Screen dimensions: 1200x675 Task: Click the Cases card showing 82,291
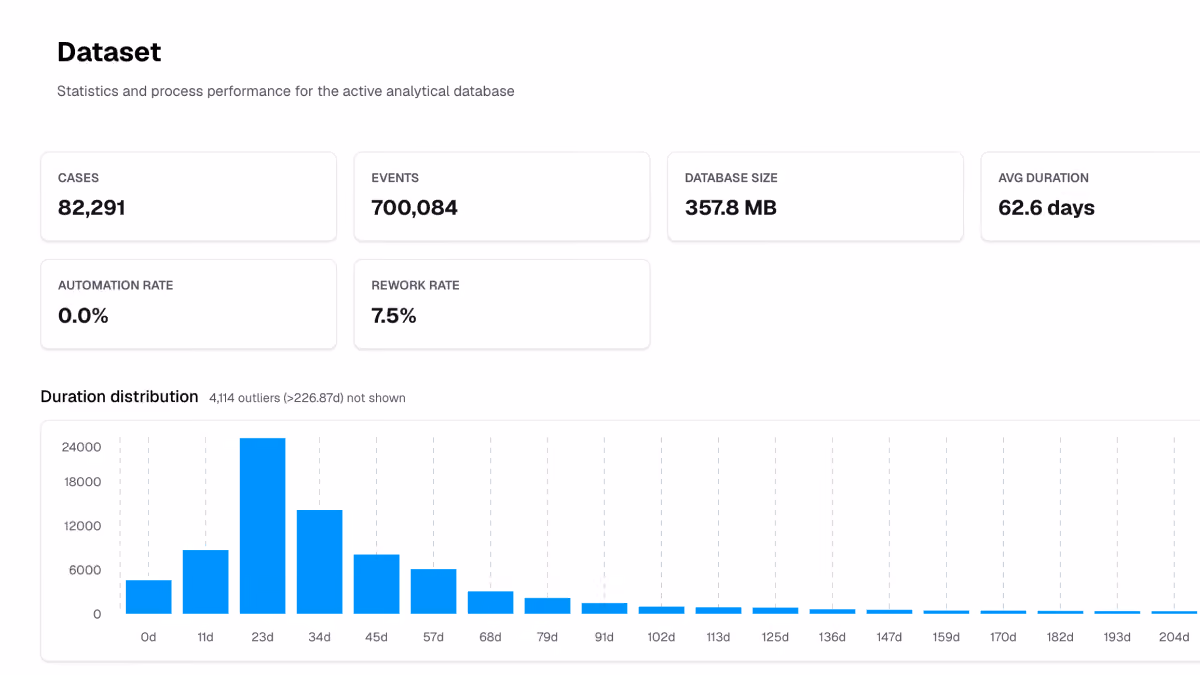188,196
